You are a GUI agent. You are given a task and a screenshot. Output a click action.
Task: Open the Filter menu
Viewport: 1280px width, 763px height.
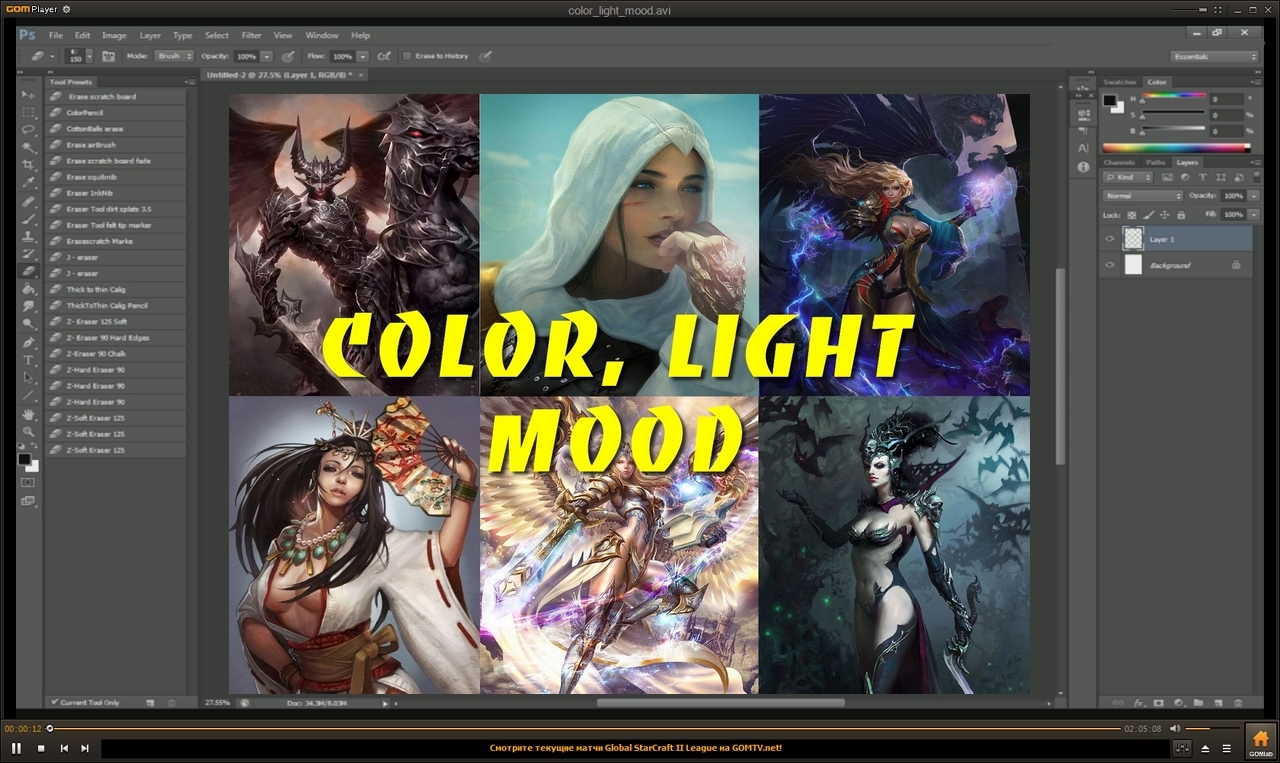251,35
